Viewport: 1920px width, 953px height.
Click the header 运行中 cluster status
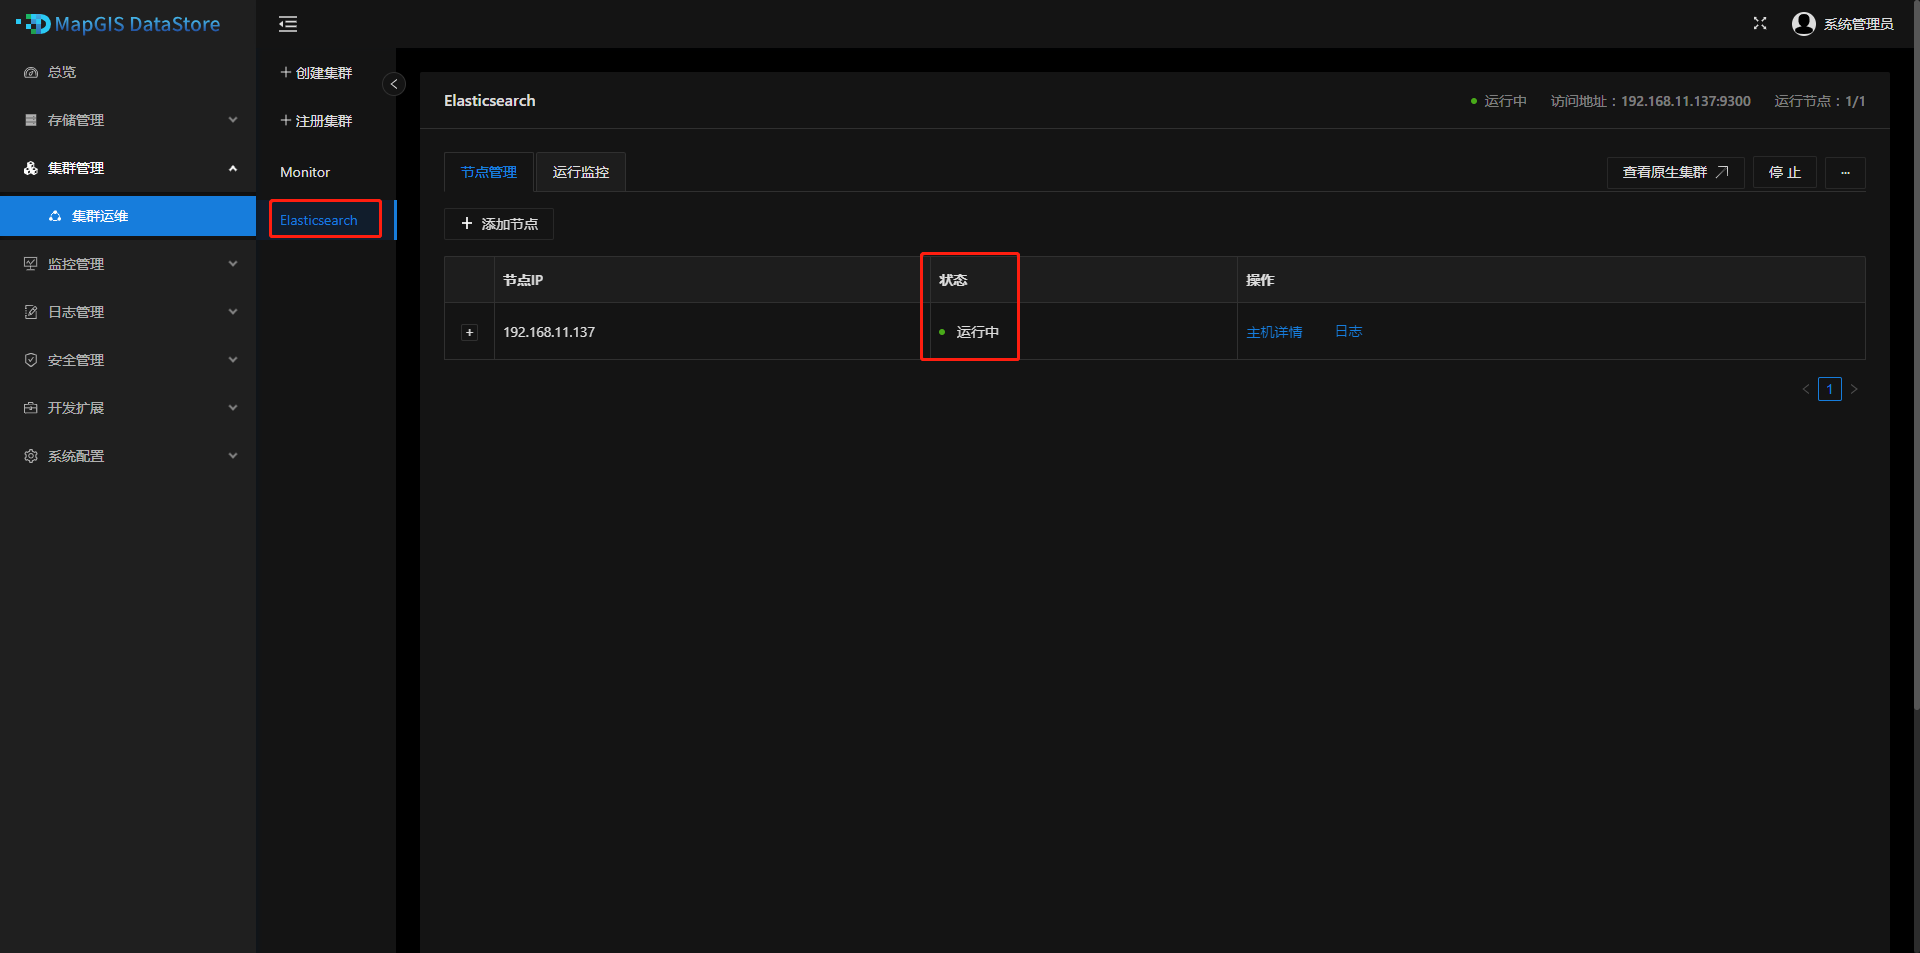1498,101
